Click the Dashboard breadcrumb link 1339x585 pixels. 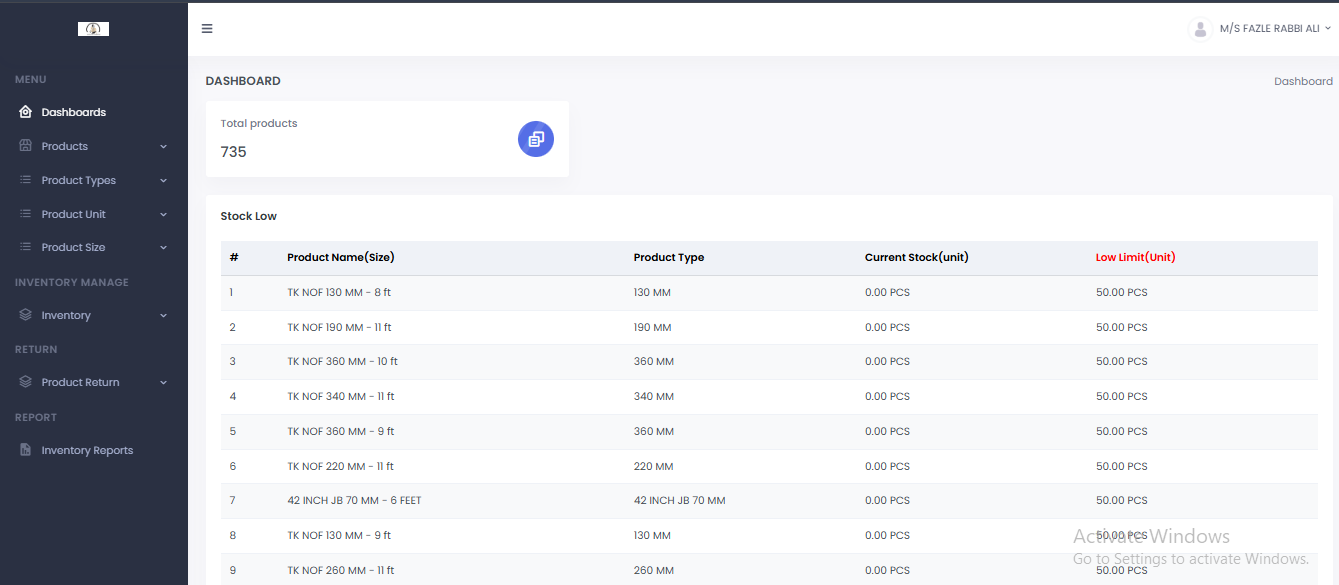pyautogui.click(x=1302, y=81)
